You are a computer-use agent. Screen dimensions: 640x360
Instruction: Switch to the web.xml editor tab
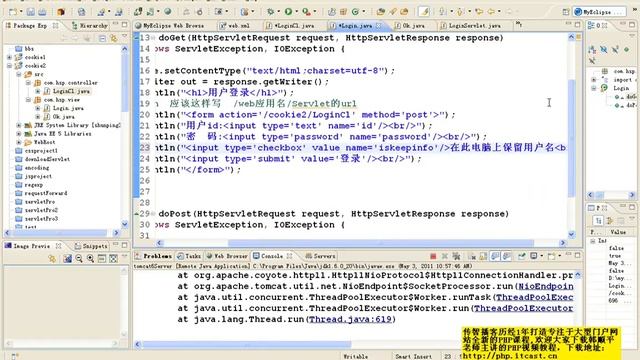(x=235, y=25)
